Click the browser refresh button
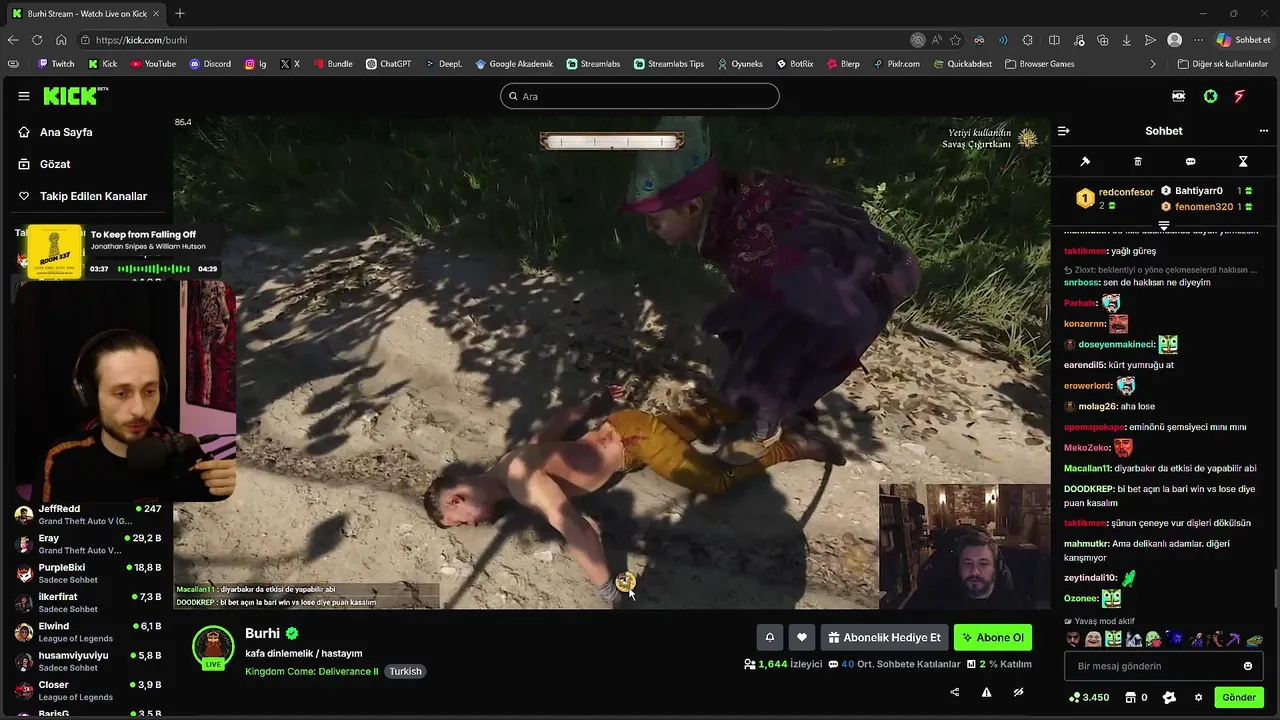 37,40
